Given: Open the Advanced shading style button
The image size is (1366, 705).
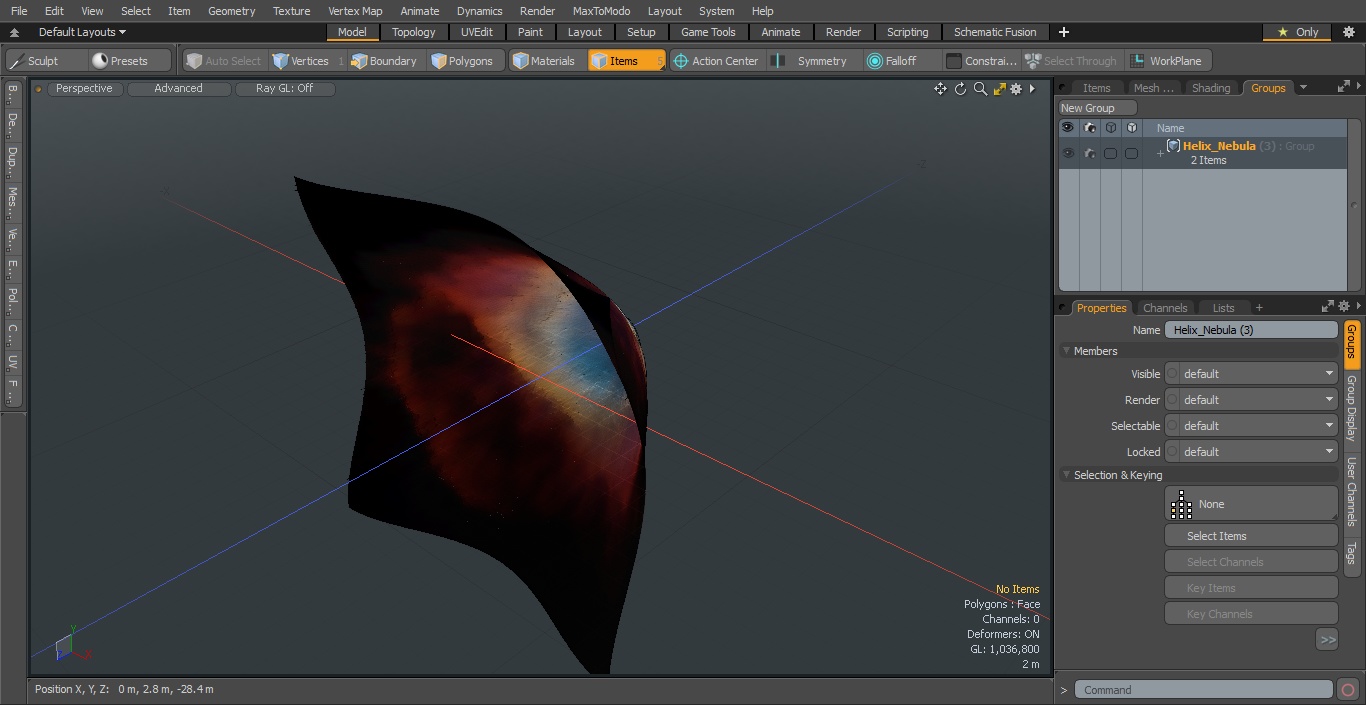Looking at the screenshot, I should pos(178,89).
